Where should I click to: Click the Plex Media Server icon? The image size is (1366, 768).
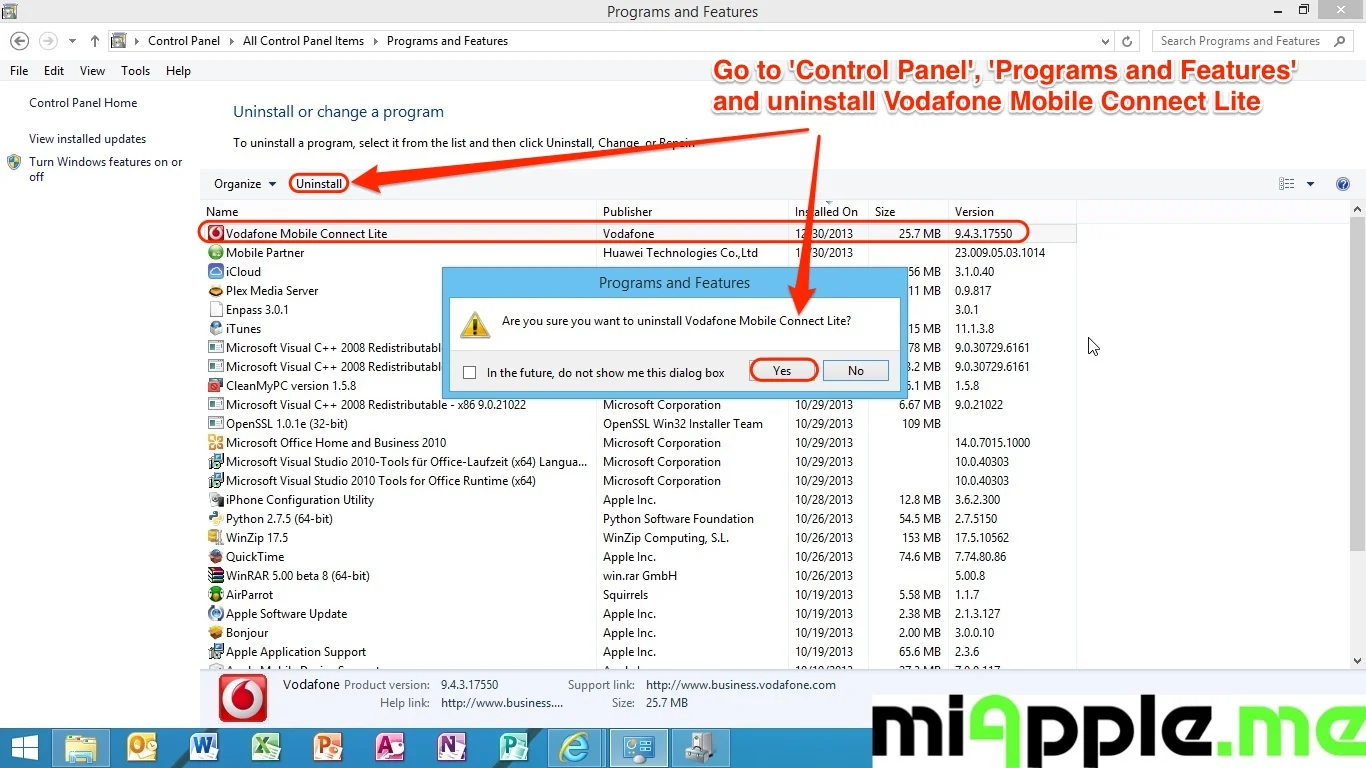tap(215, 291)
